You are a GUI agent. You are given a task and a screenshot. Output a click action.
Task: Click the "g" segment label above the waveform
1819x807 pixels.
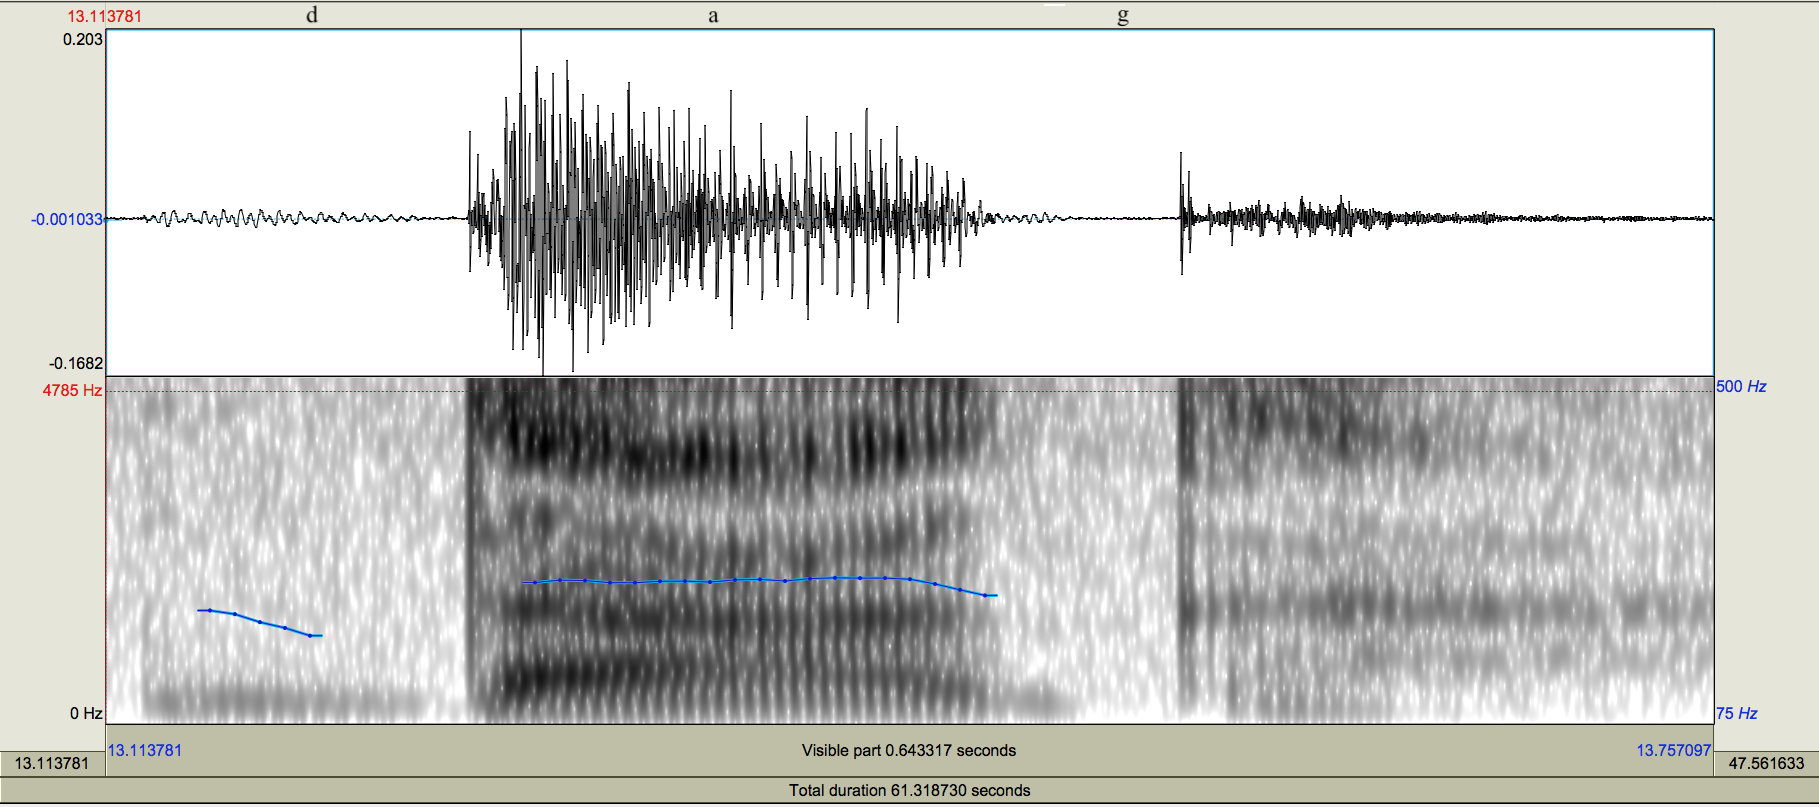[1123, 16]
